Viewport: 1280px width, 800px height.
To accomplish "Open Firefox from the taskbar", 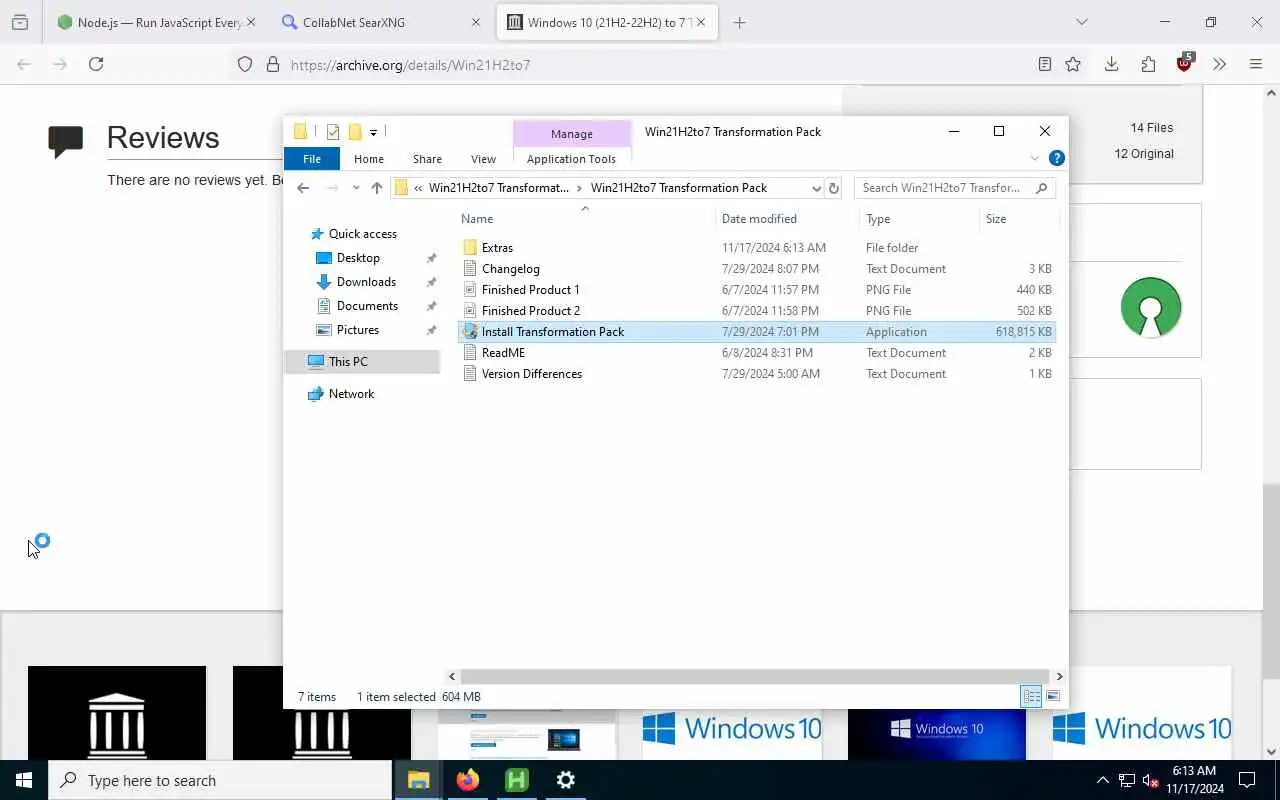I will [468, 780].
